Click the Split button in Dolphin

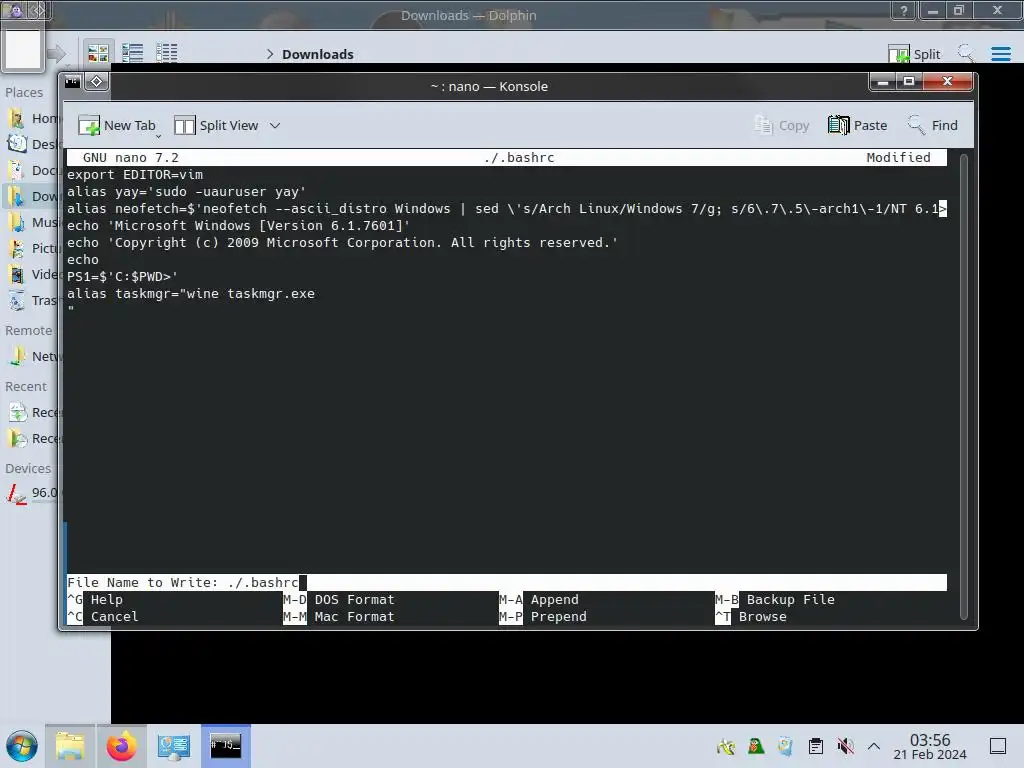coord(914,54)
